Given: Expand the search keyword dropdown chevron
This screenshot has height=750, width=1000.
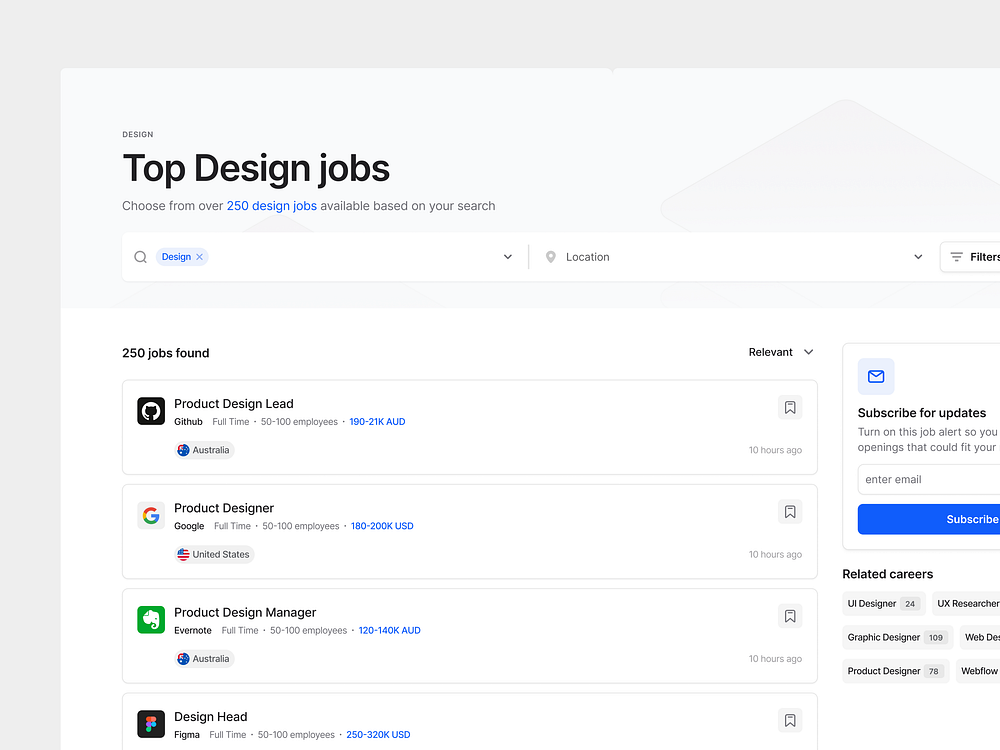Looking at the screenshot, I should [x=508, y=257].
